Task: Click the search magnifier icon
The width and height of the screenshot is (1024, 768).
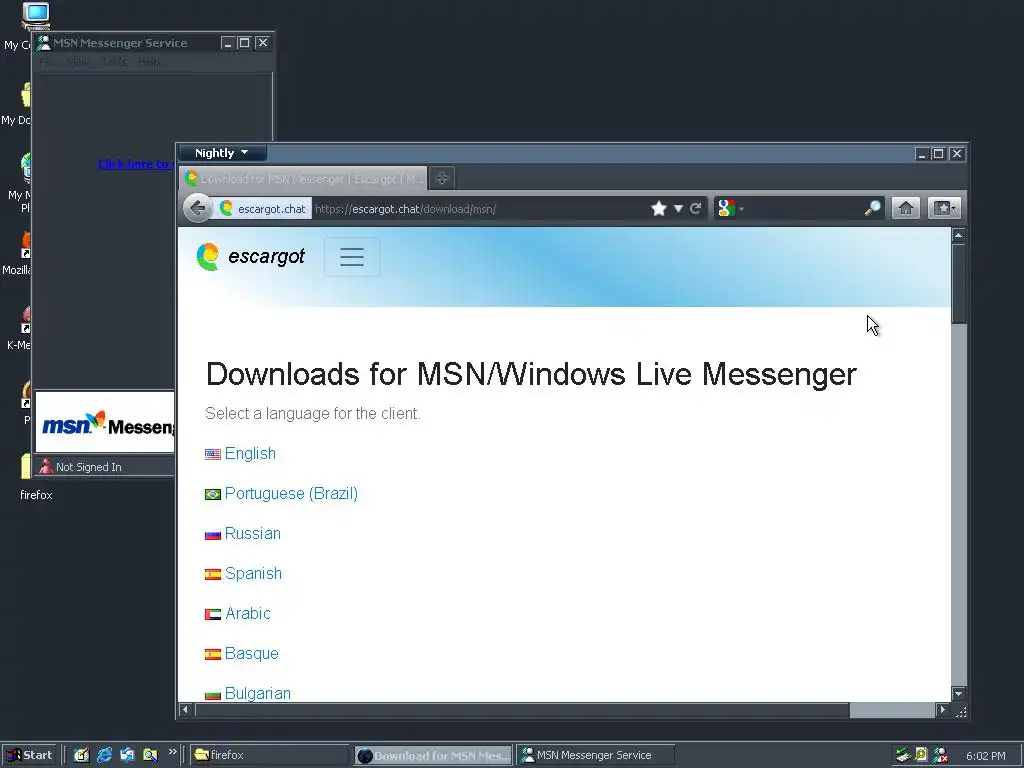Action: click(872, 208)
